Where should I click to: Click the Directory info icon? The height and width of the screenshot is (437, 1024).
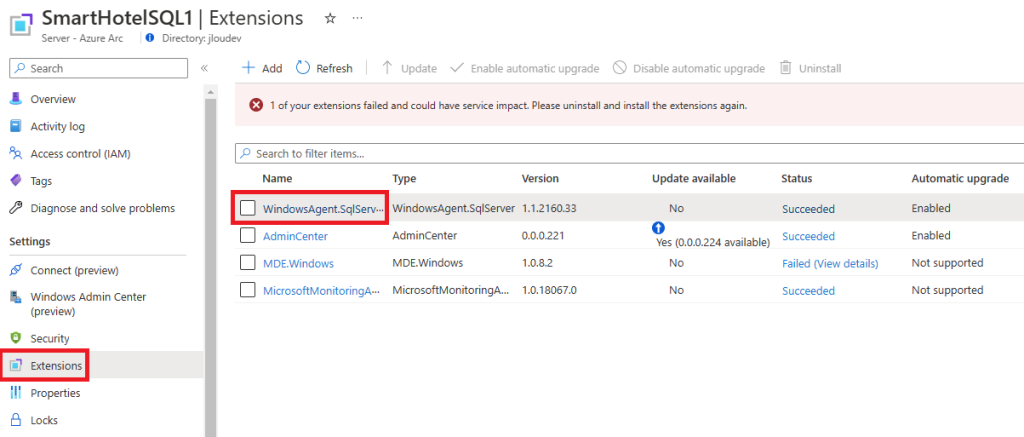pos(151,38)
